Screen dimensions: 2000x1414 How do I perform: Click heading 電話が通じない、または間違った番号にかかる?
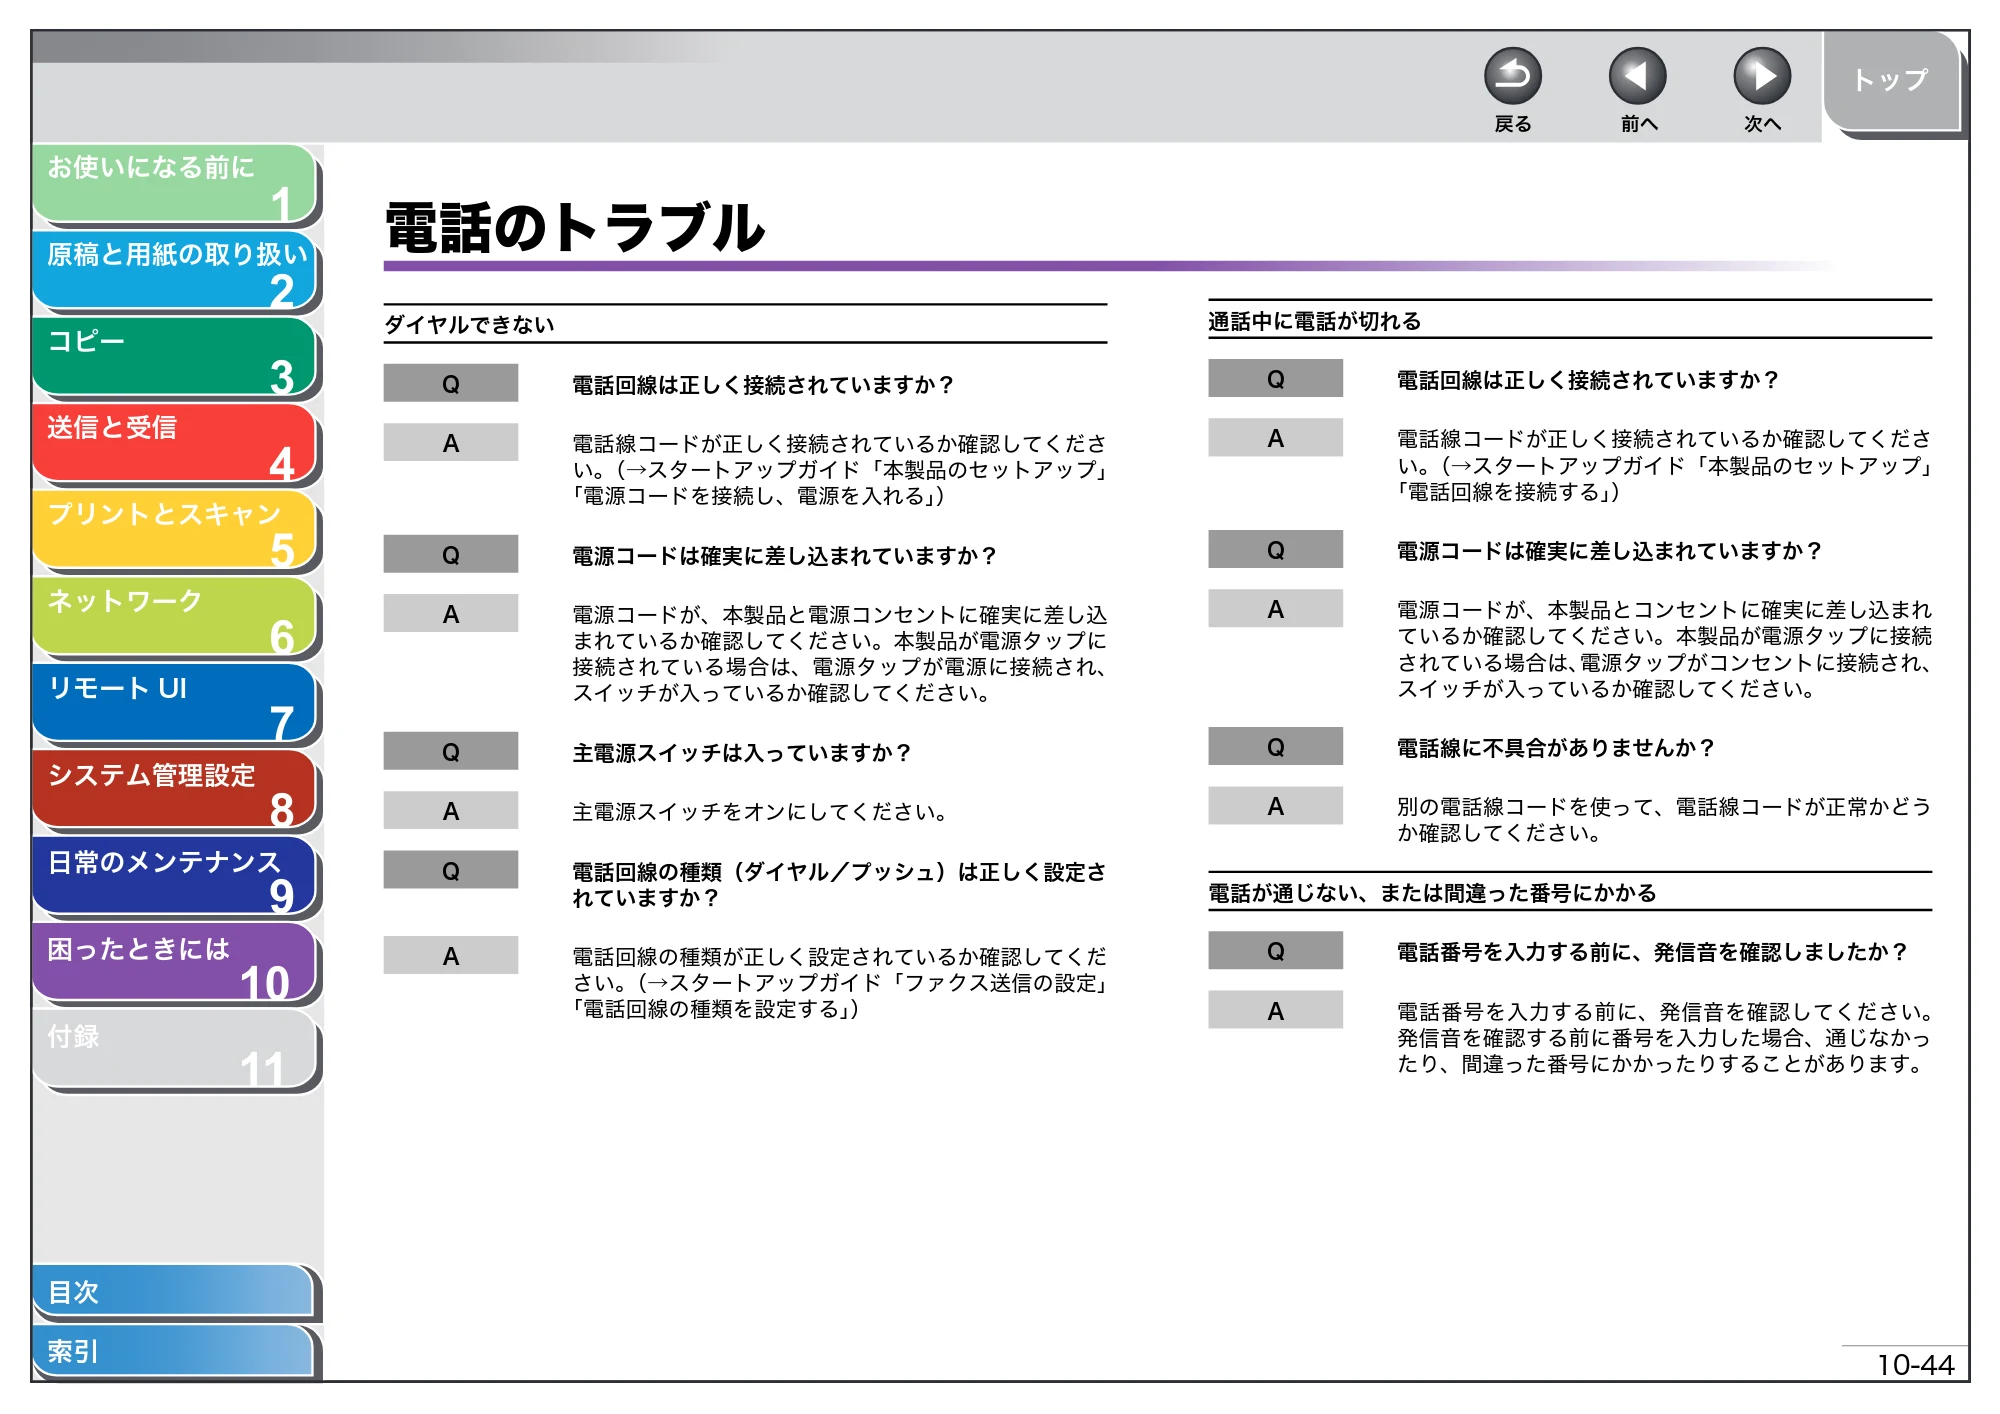1432,893
